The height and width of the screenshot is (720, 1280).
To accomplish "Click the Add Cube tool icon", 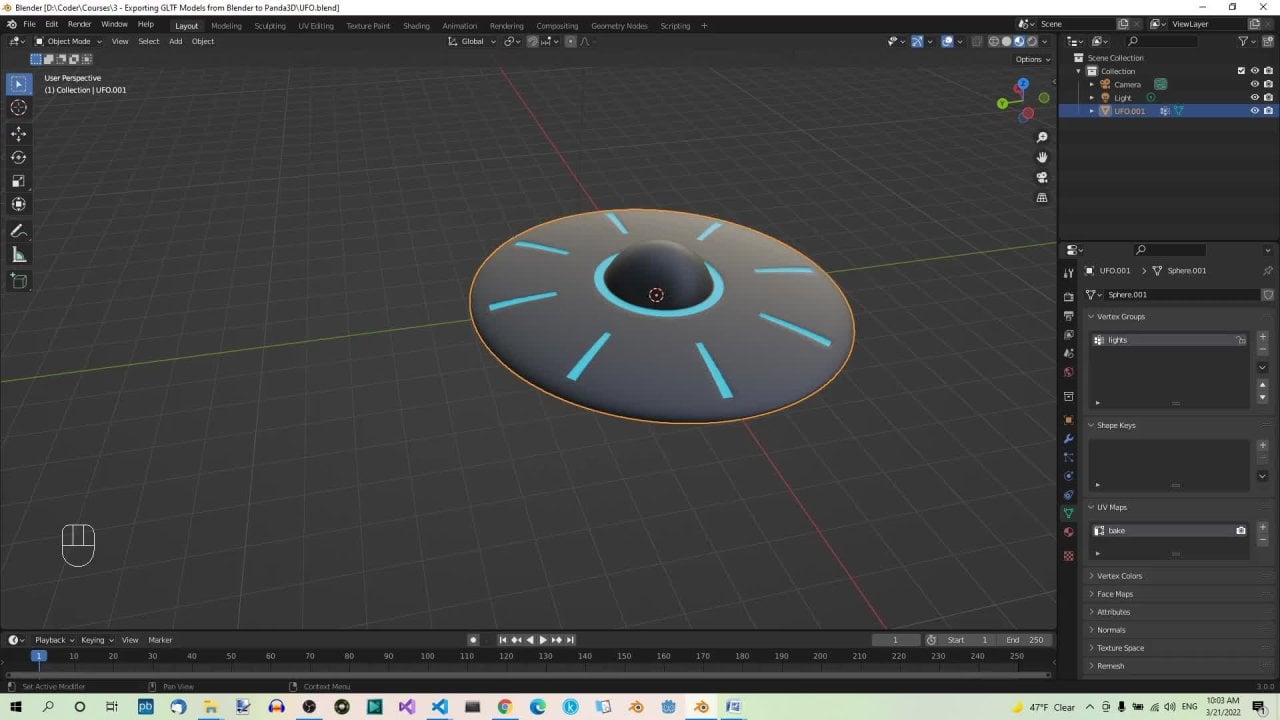I will coord(18,281).
